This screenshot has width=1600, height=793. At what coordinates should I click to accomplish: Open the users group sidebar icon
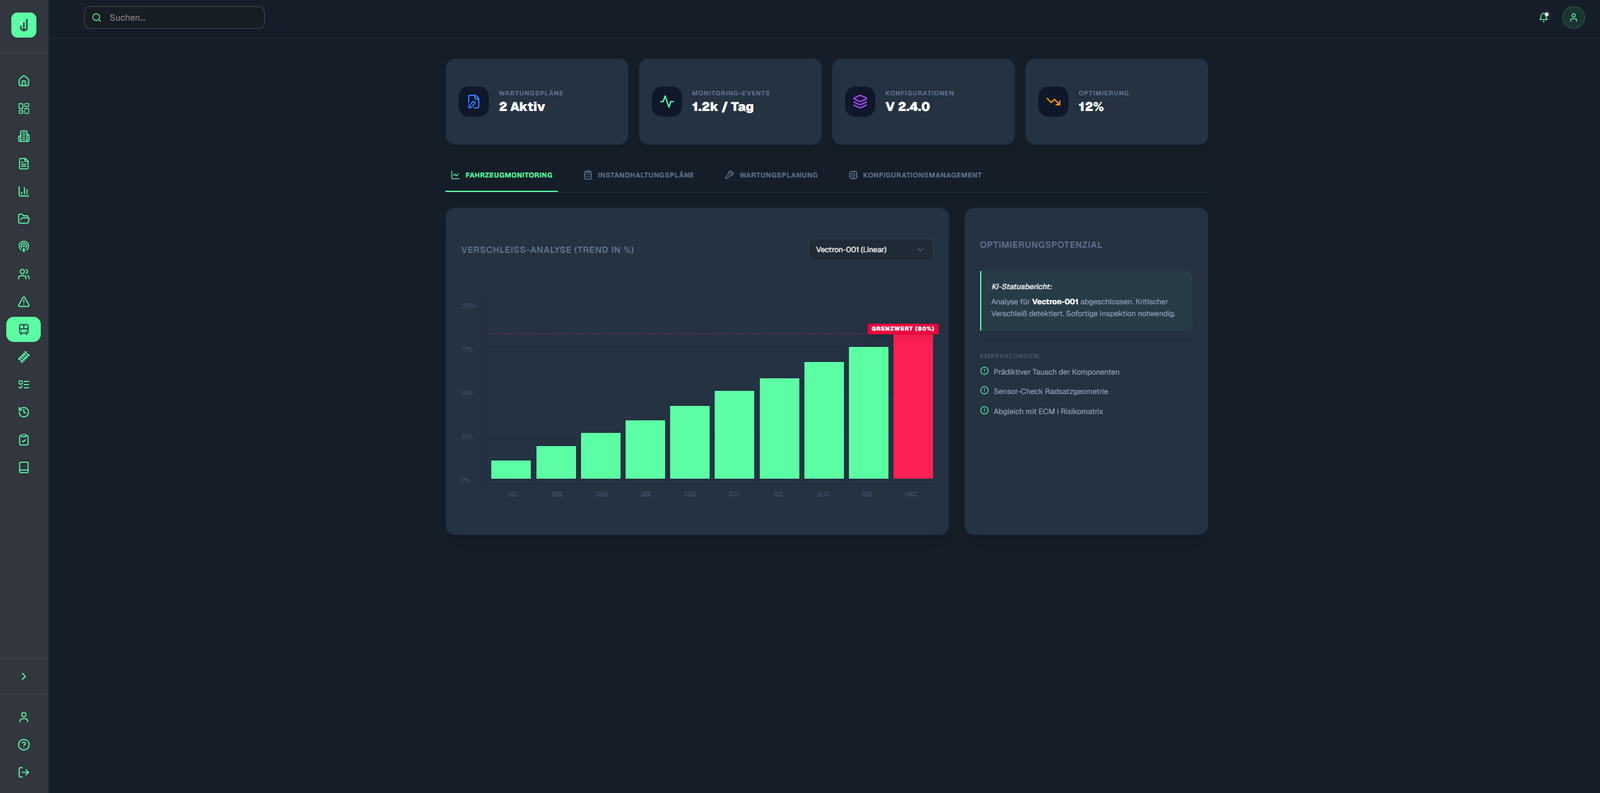tap(24, 274)
